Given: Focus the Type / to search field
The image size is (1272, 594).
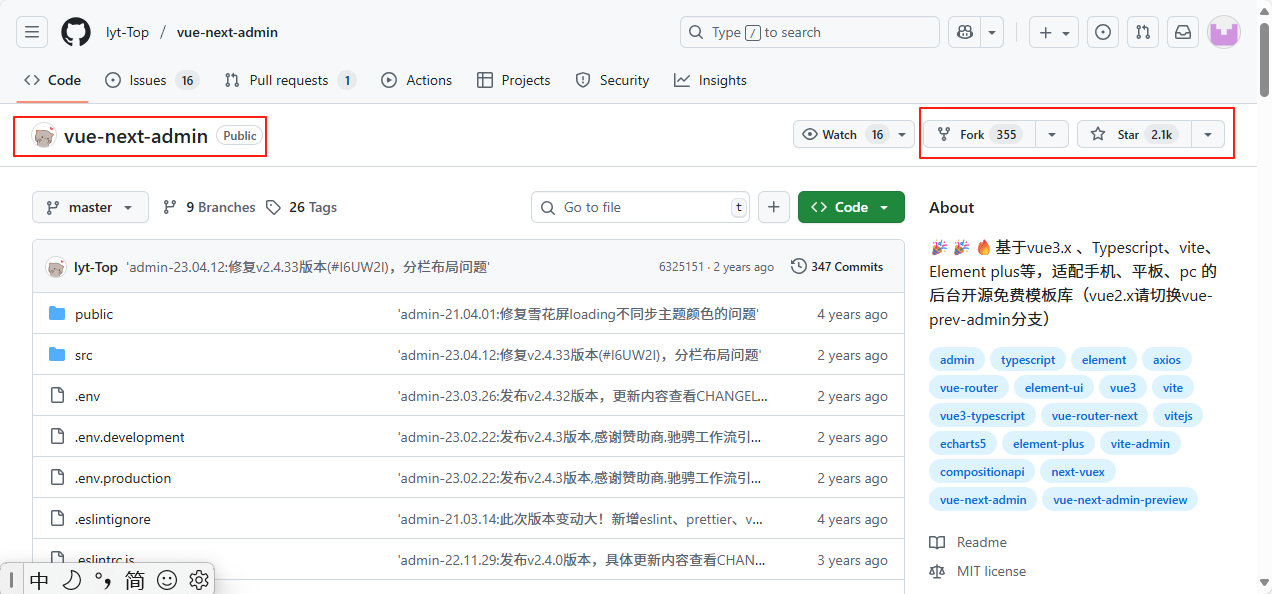Looking at the screenshot, I should pyautogui.click(x=810, y=32).
